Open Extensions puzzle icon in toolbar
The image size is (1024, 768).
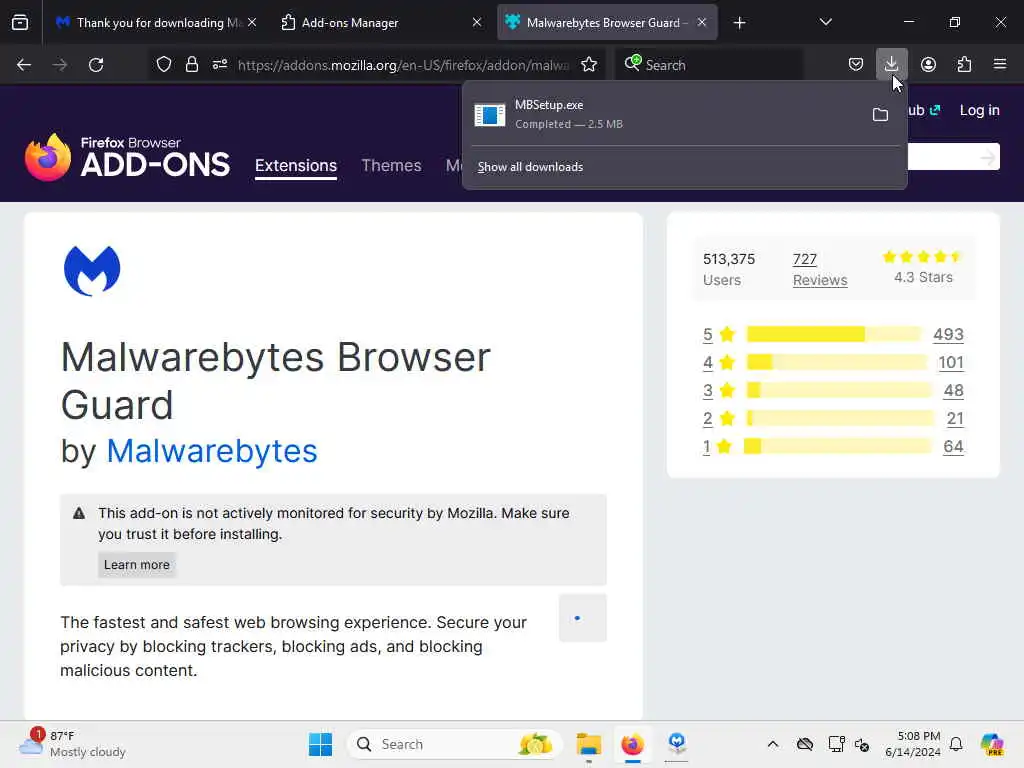964,65
